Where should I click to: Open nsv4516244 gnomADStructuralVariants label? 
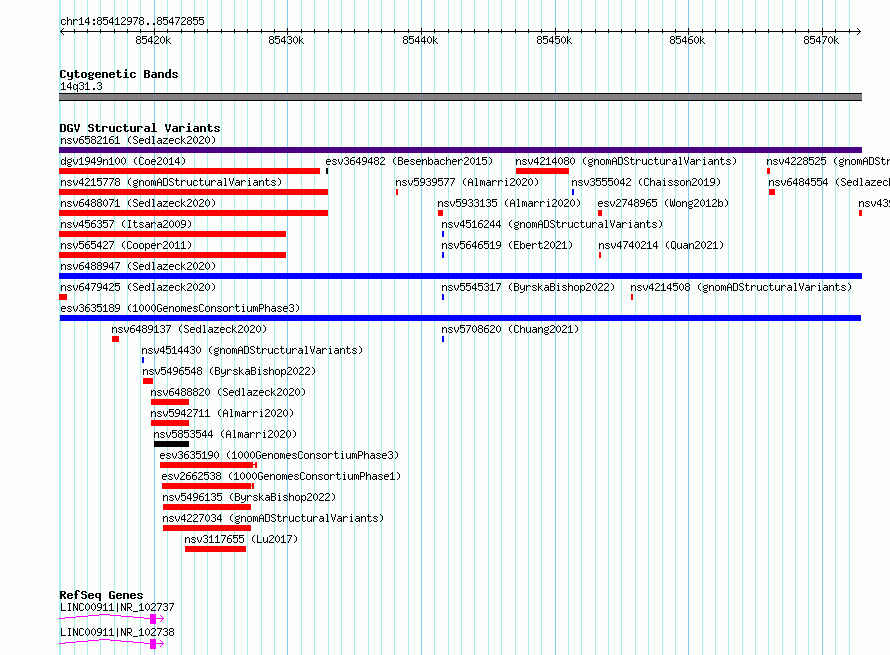[x=552, y=224]
